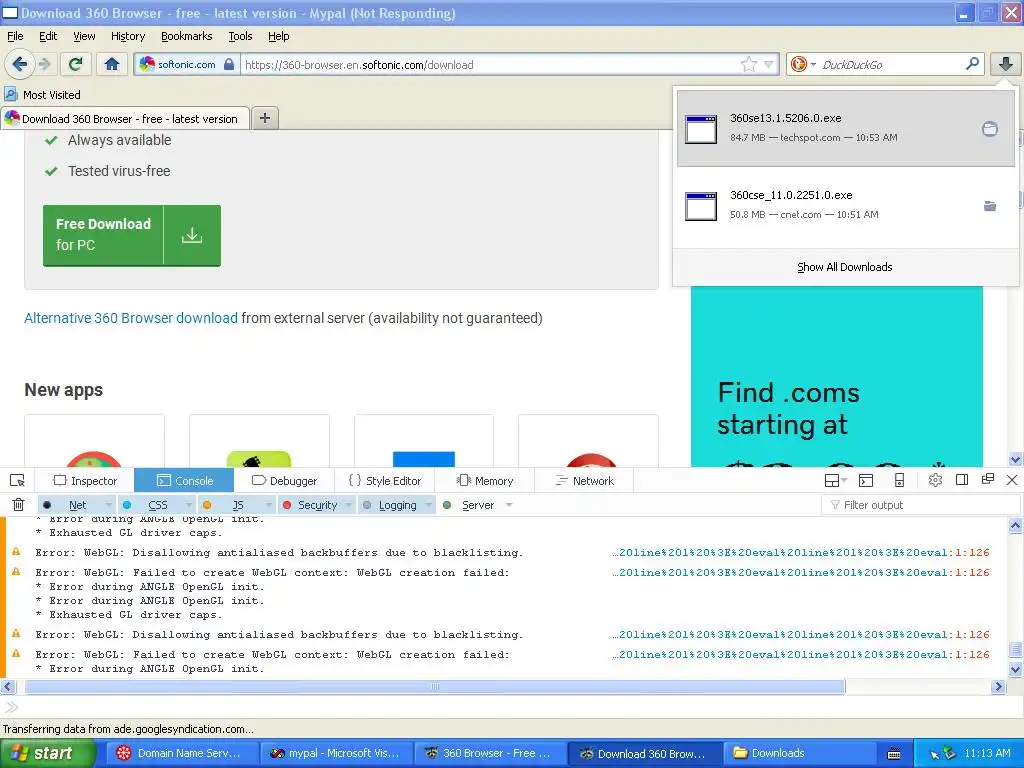This screenshot has width=1024, height=768.
Task: Click the Forward navigation arrow
Action: 44,64
